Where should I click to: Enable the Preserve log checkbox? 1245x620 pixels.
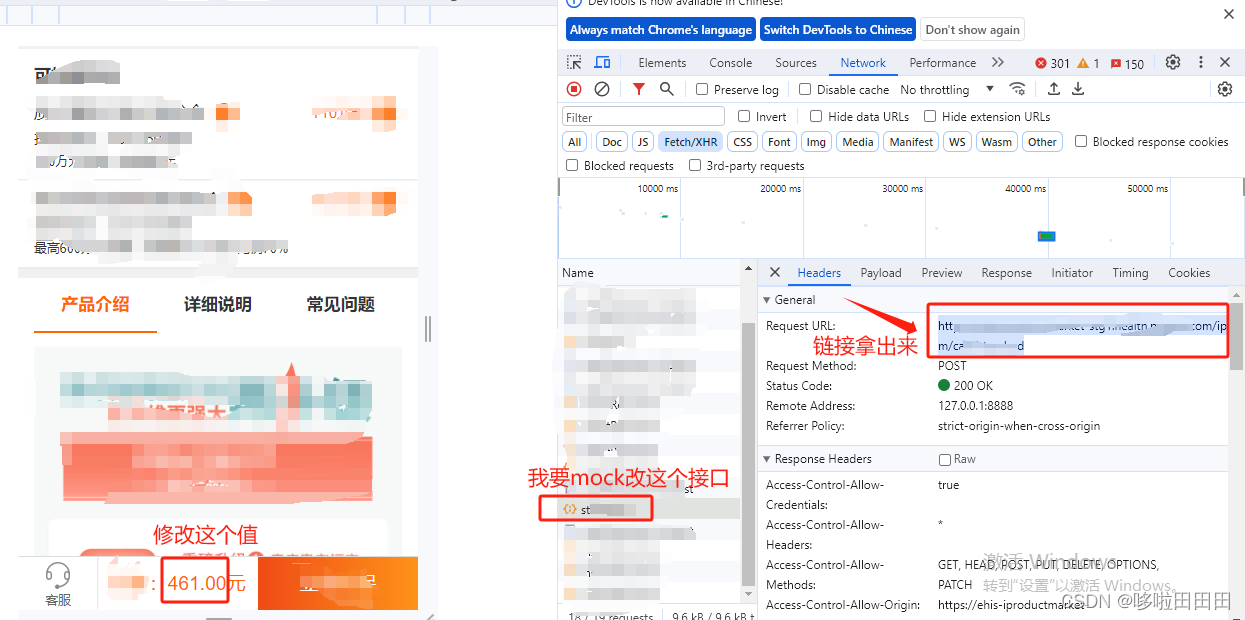pyautogui.click(x=702, y=88)
